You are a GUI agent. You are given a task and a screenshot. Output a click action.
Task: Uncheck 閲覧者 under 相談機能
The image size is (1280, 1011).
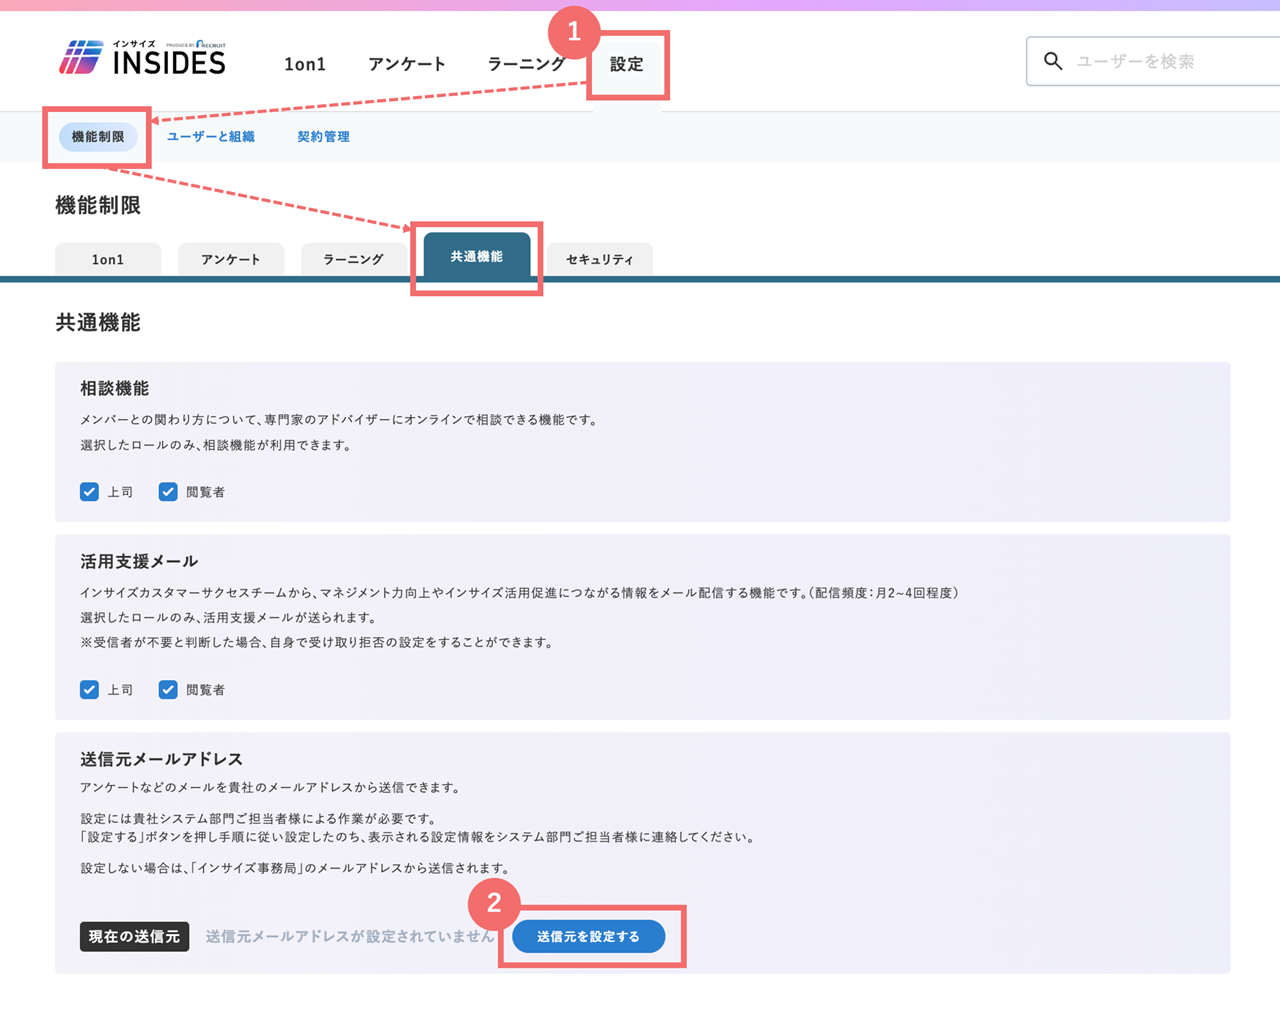coord(168,492)
